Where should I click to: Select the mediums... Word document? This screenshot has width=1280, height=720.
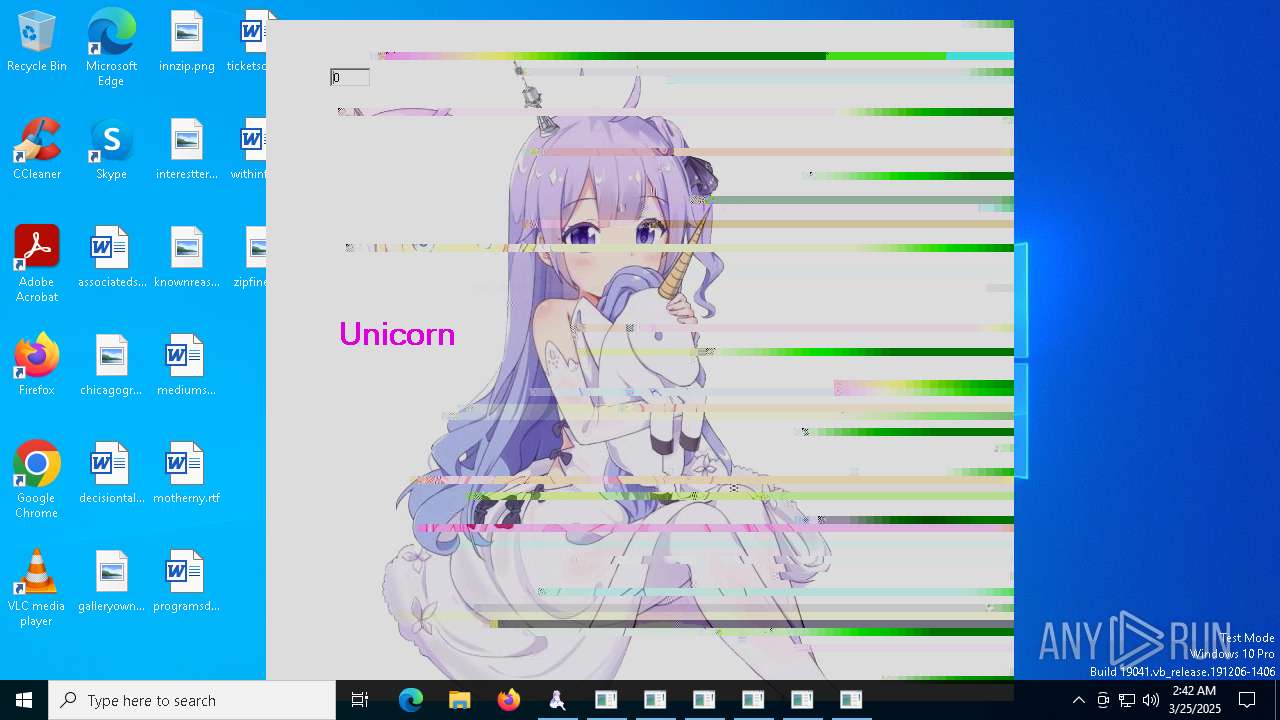[186, 366]
